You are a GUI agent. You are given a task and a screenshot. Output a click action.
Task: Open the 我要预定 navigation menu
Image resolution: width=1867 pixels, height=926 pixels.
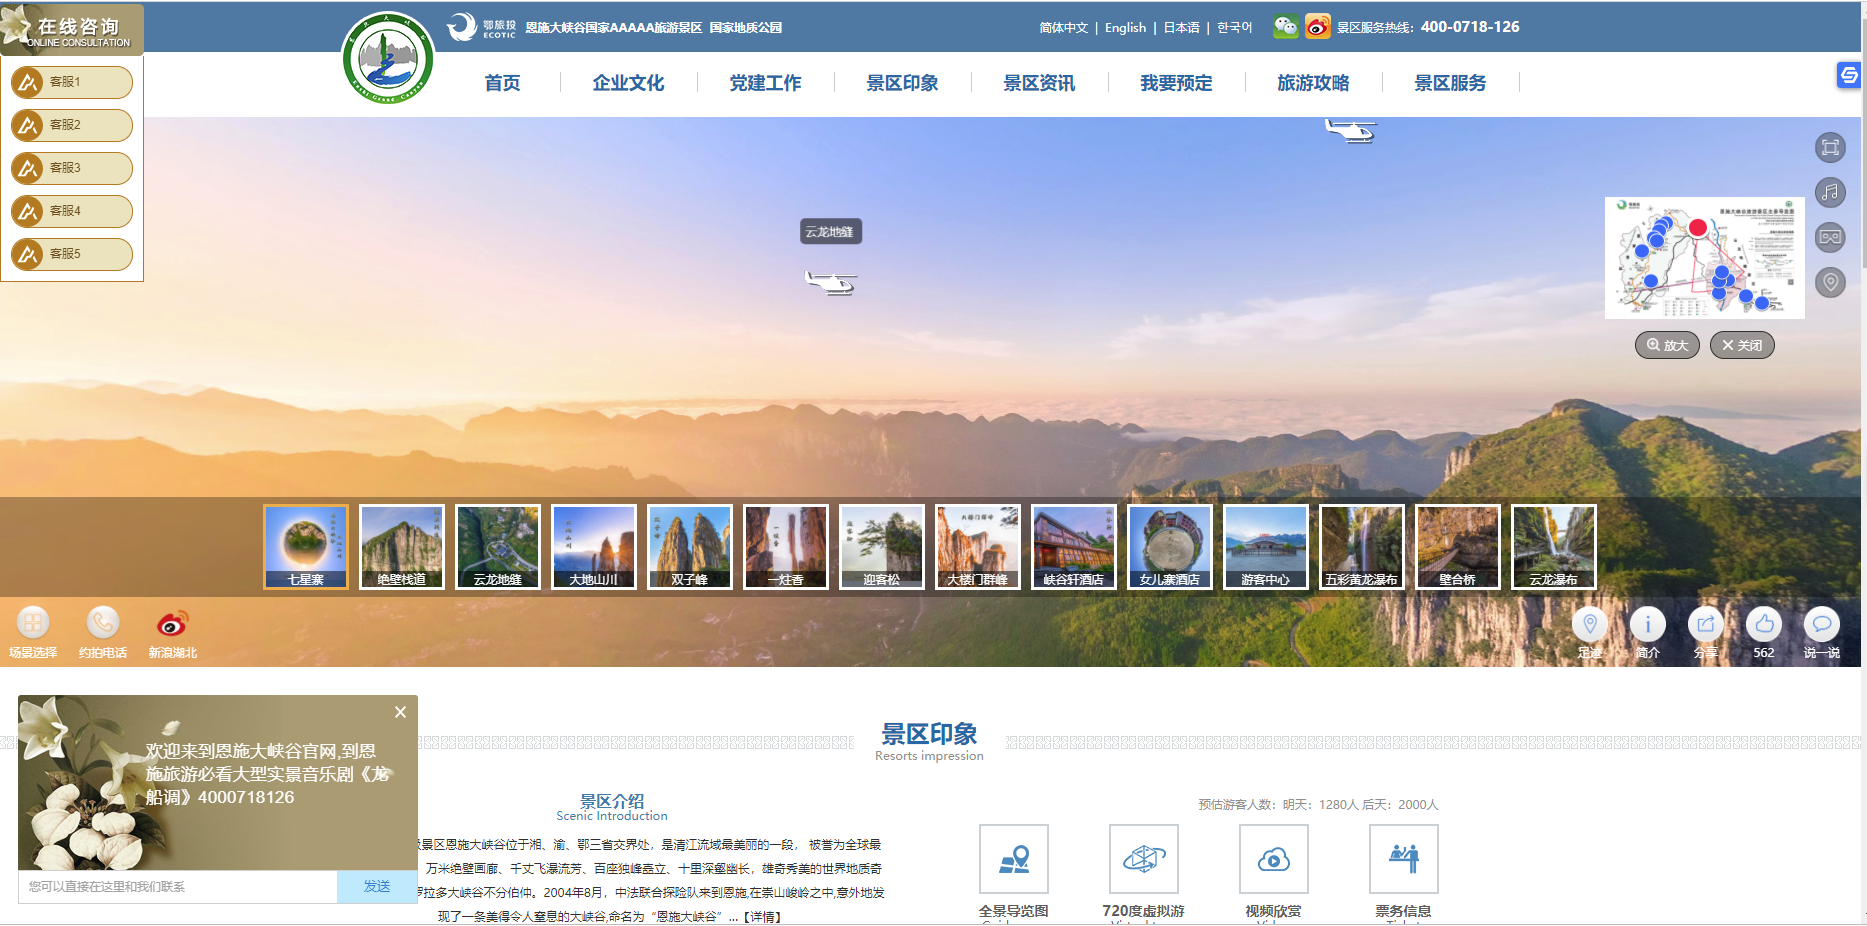(1176, 83)
